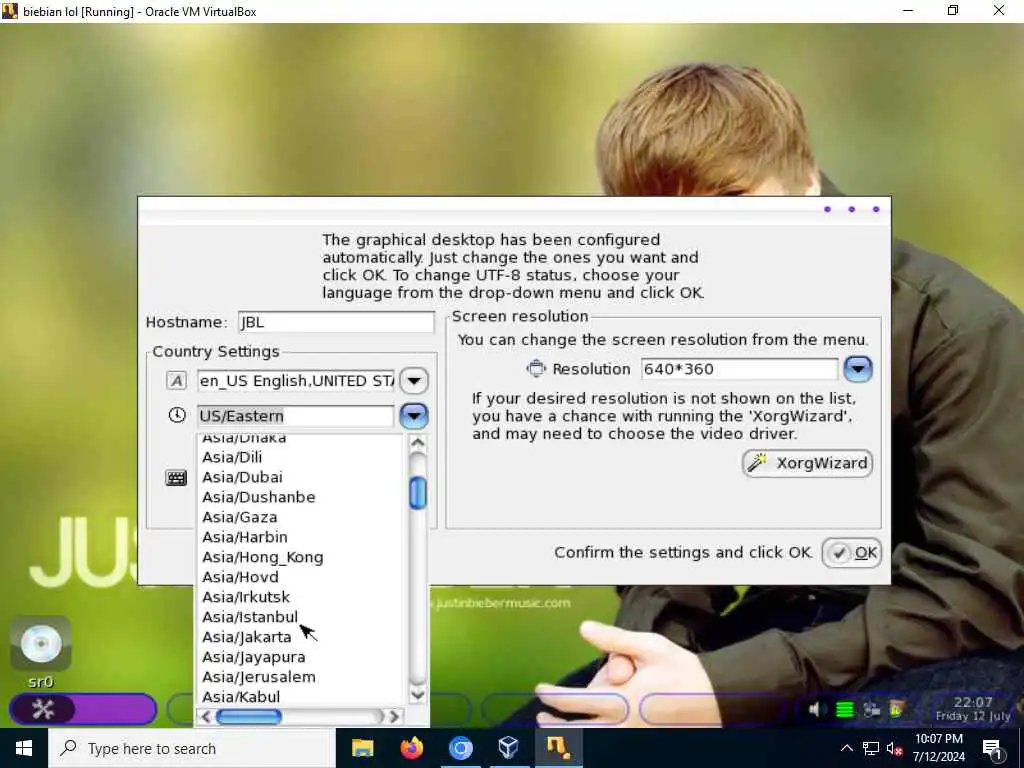This screenshot has height=768, width=1024.
Task: Open VirtualBox Manager taskbar icon
Action: 509,748
